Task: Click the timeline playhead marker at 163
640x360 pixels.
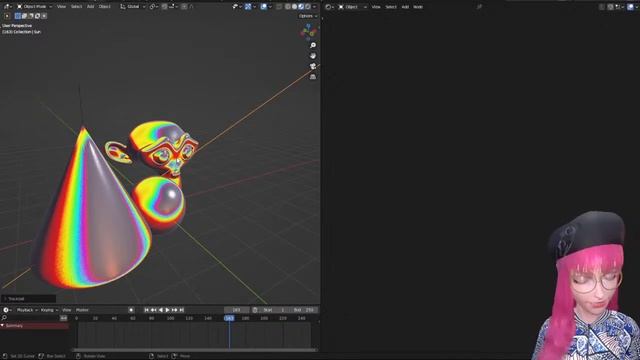Action: click(229, 318)
